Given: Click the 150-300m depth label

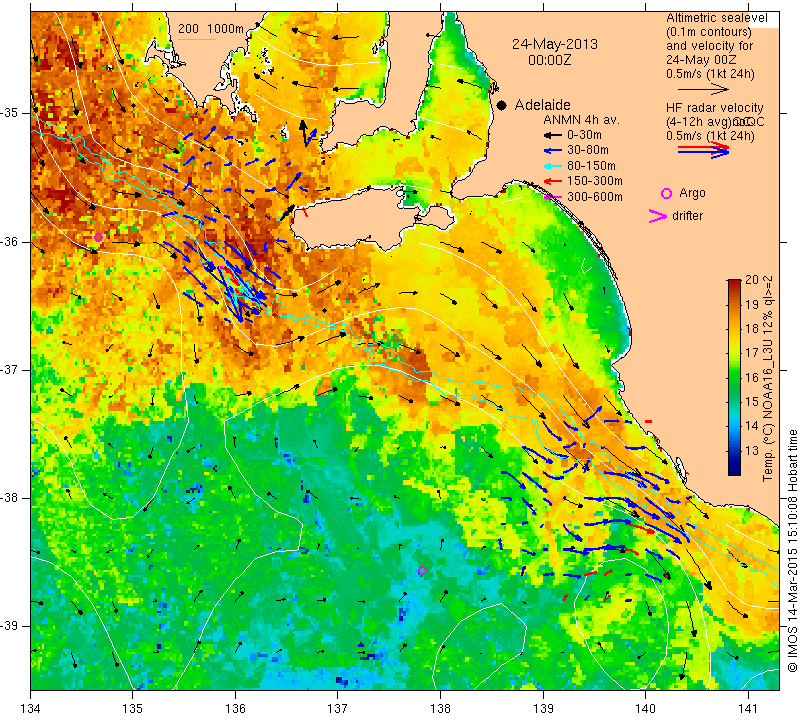Looking at the screenshot, I should tap(595, 181).
